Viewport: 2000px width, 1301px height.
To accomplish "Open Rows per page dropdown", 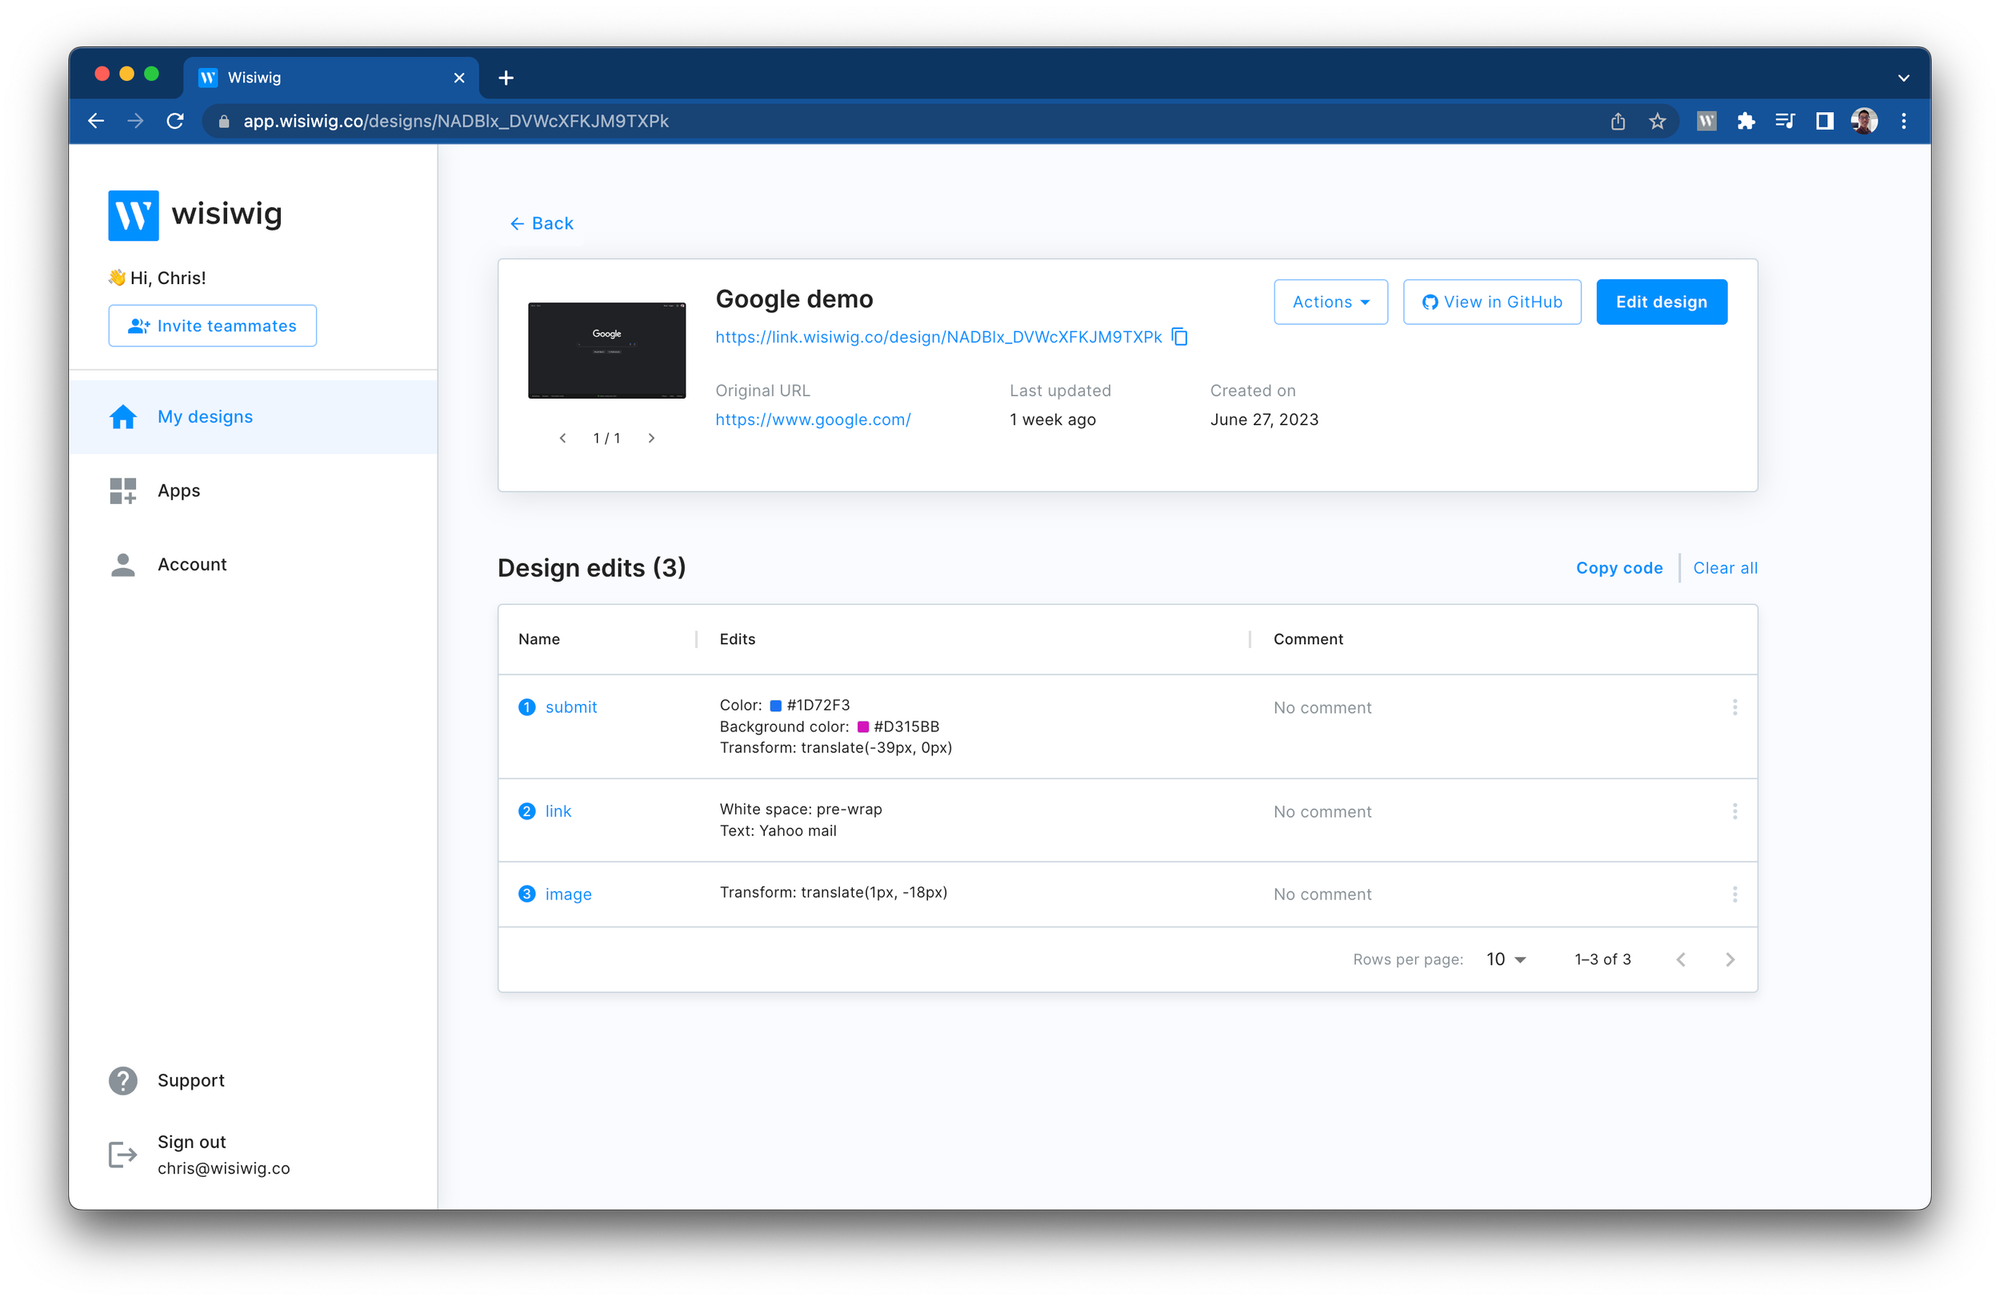I will [1506, 959].
